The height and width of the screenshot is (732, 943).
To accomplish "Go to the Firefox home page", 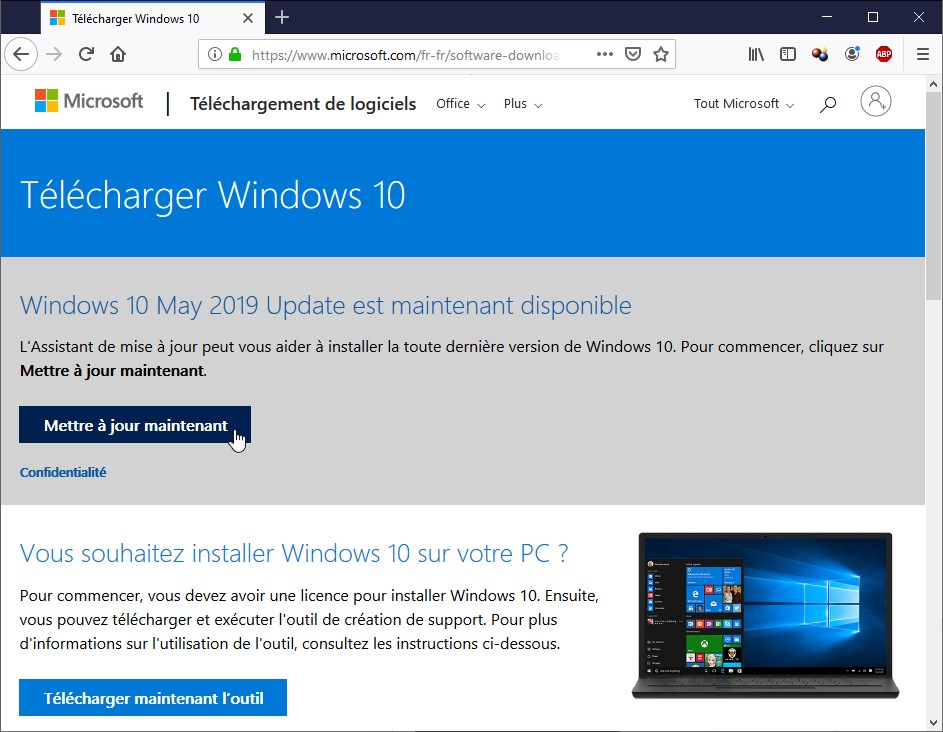I will (x=118, y=54).
